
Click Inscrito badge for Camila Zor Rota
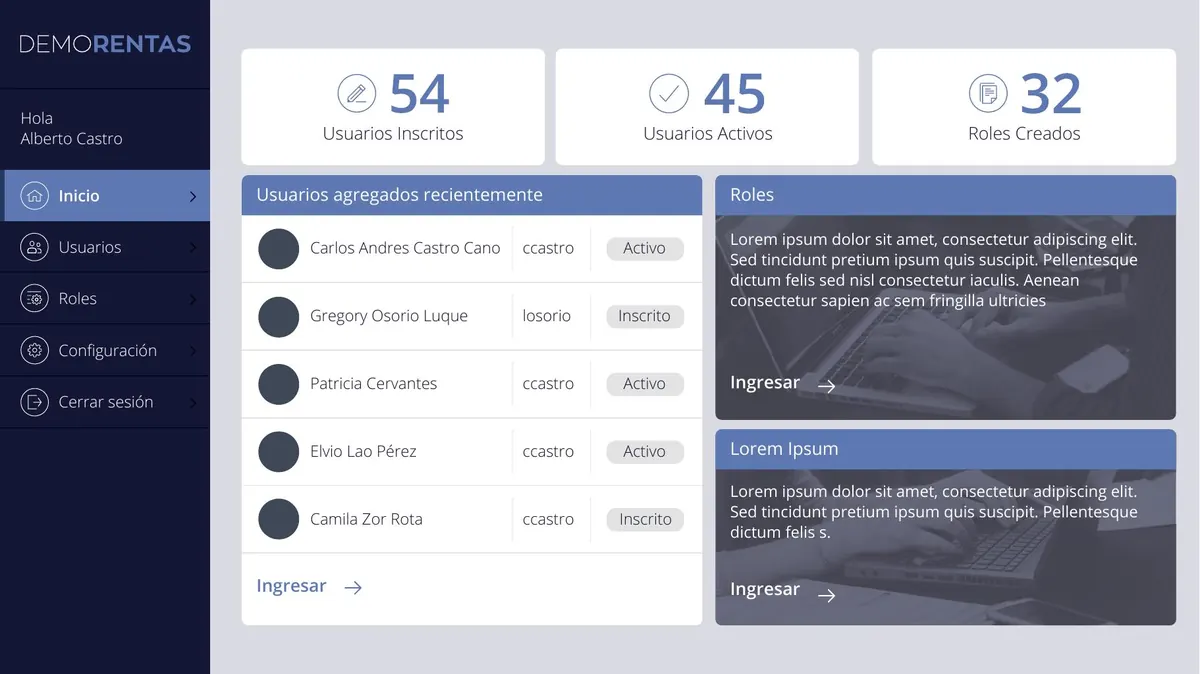645,519
